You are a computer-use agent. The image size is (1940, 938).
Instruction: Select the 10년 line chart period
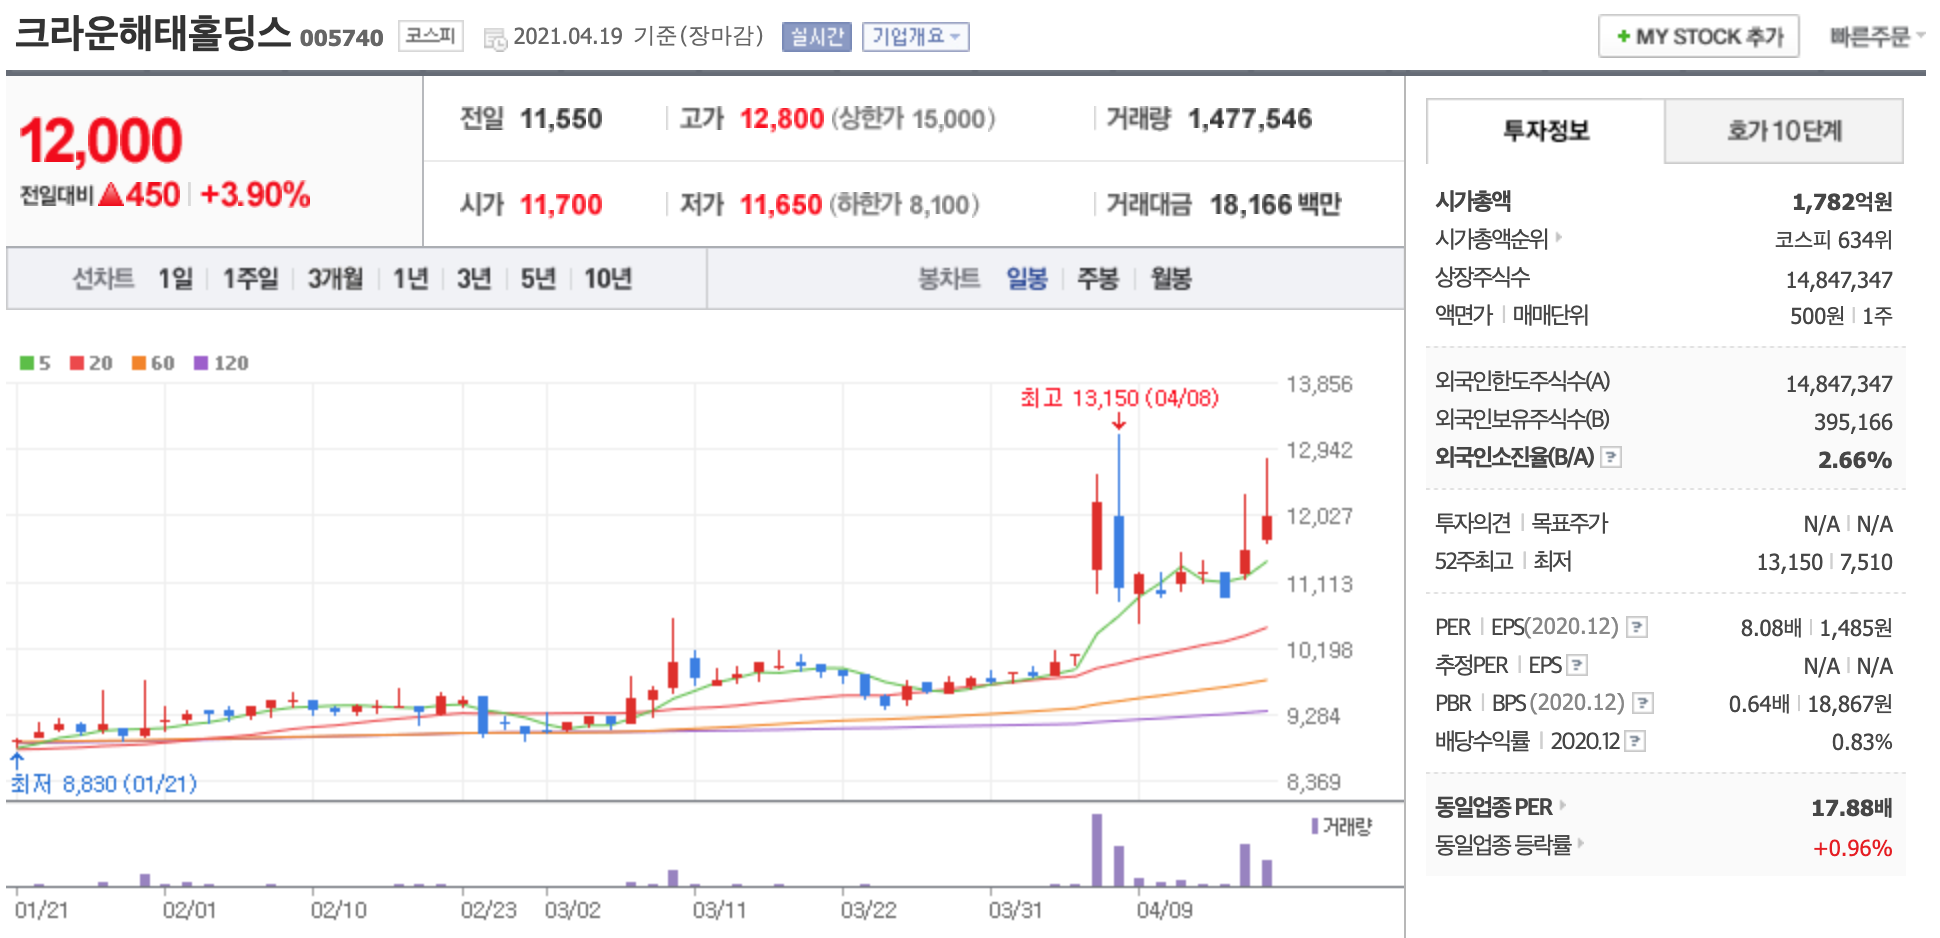pos(608,278)
